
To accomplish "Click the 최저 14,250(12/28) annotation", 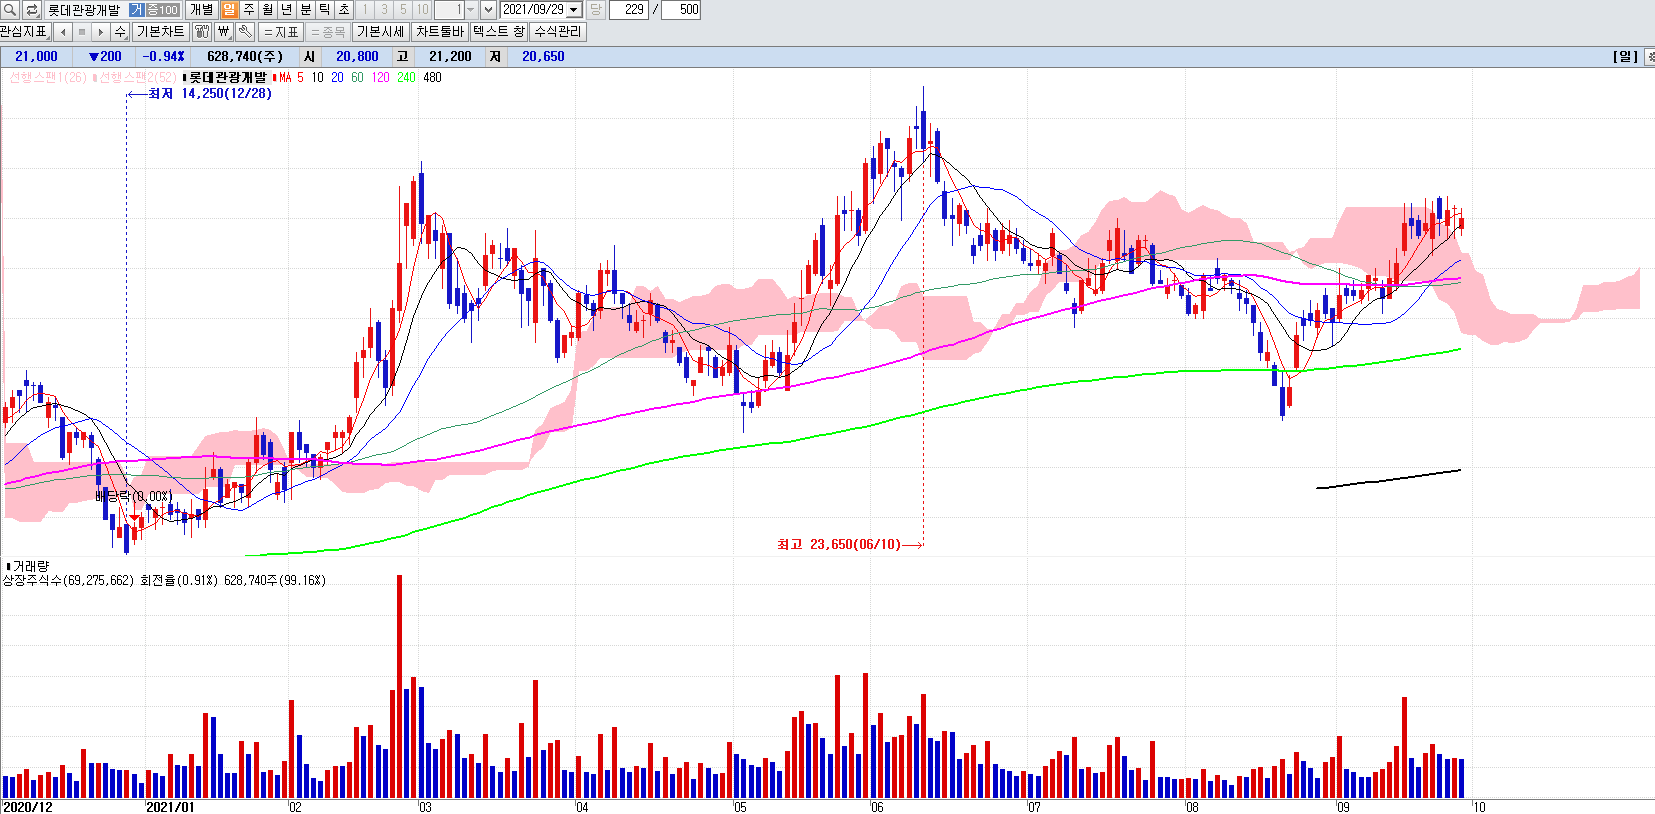I will tap(210, 94).
